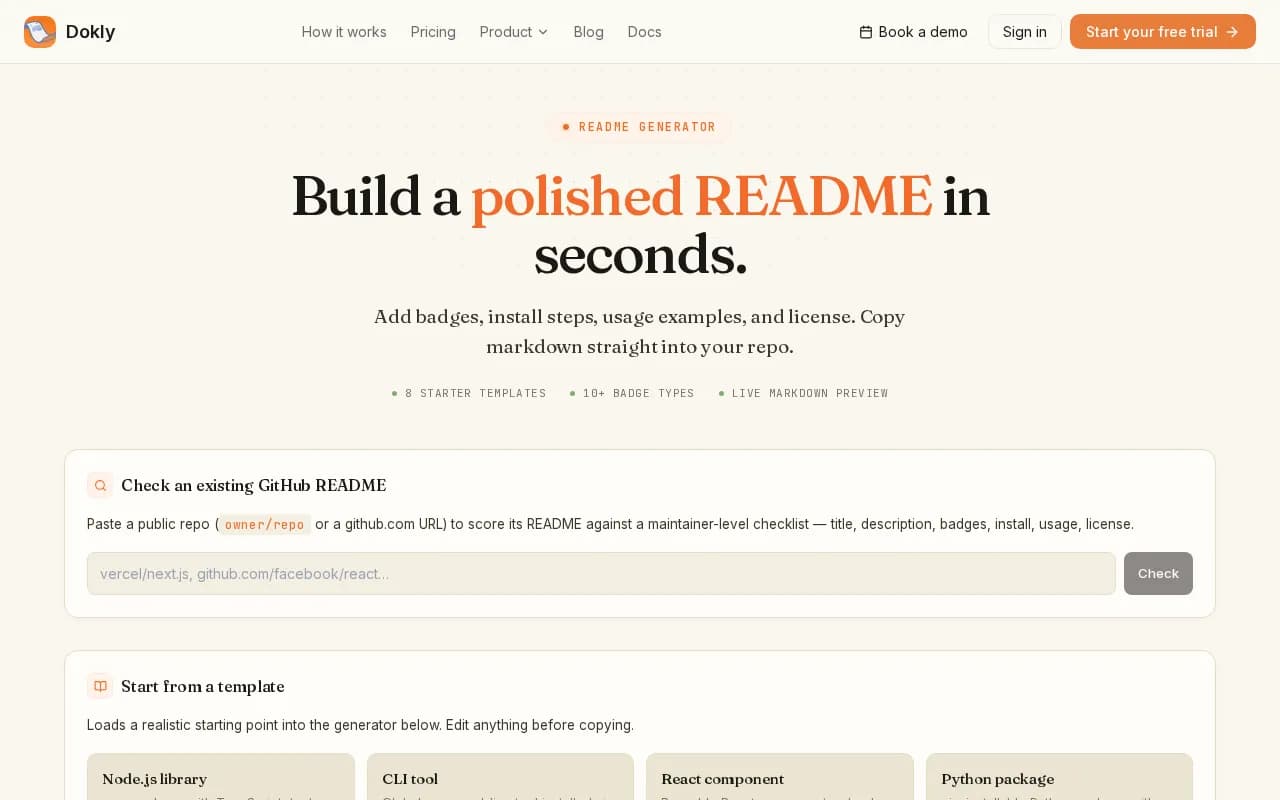Click the 8 STARTER TEMPLATES label
The image size is (1280, 800).
click(x=469, y=393)
